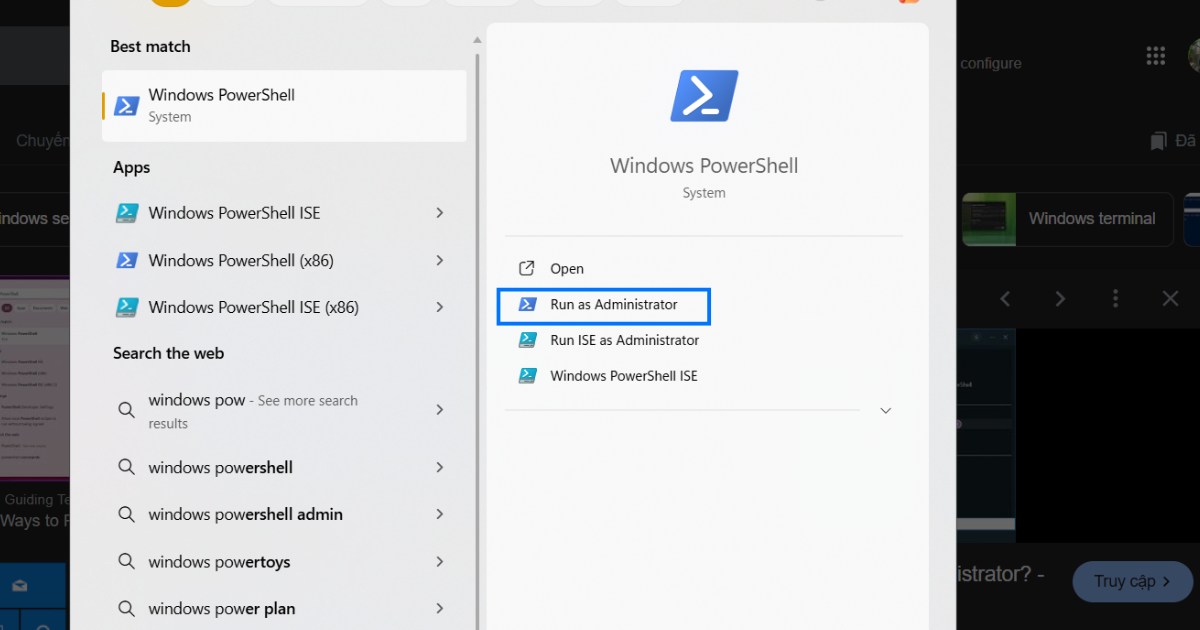Expand the windows powershell admin search suggestion

[439, 514]
